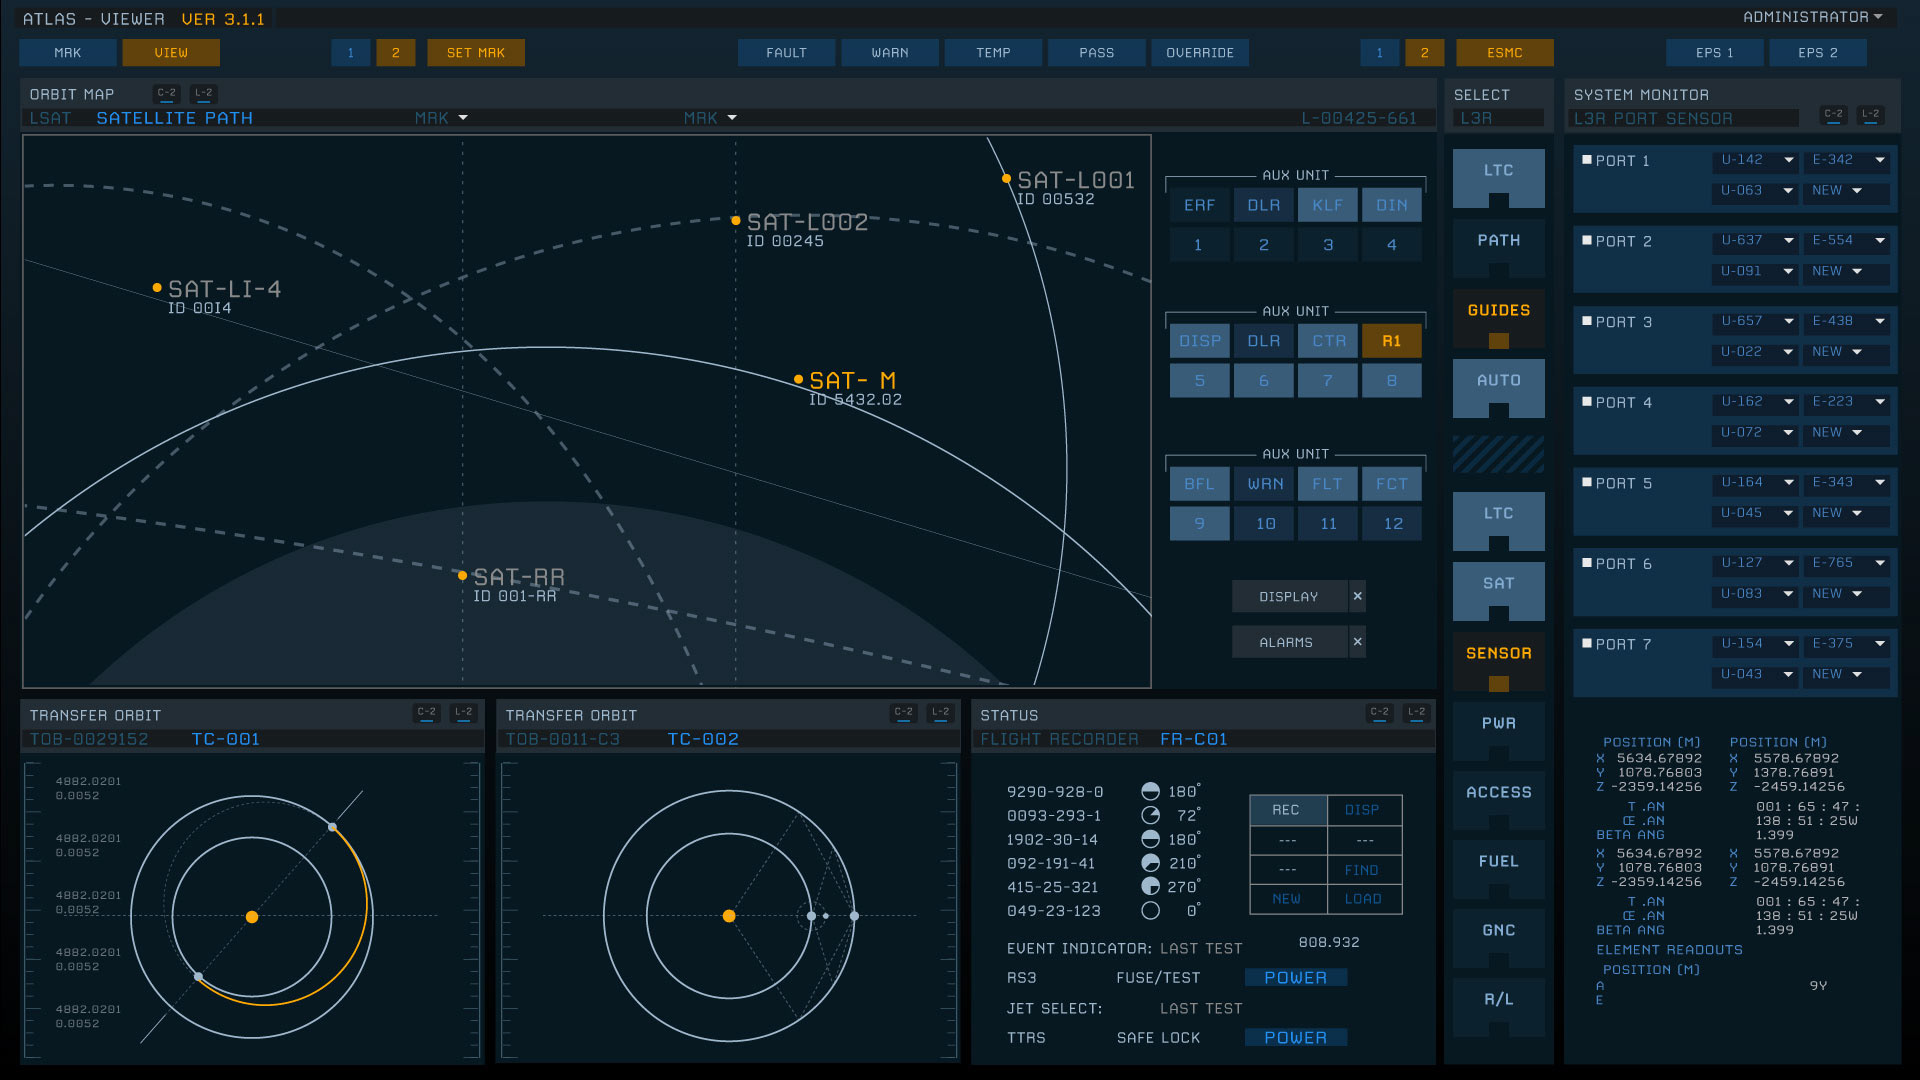Viewport: 1920px width, 1080px height.
Task: Click the orange orbit center point in TC-001
Action: pos(252,917)
